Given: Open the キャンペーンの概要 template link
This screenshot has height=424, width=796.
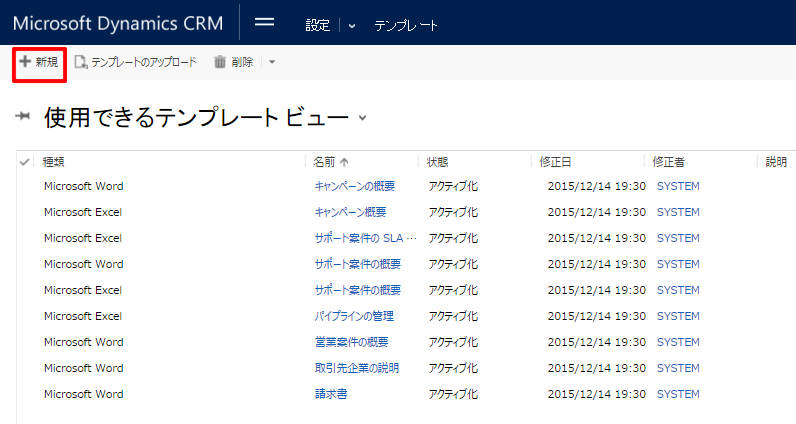Looking at the screenshot, I should coord(354,186).
